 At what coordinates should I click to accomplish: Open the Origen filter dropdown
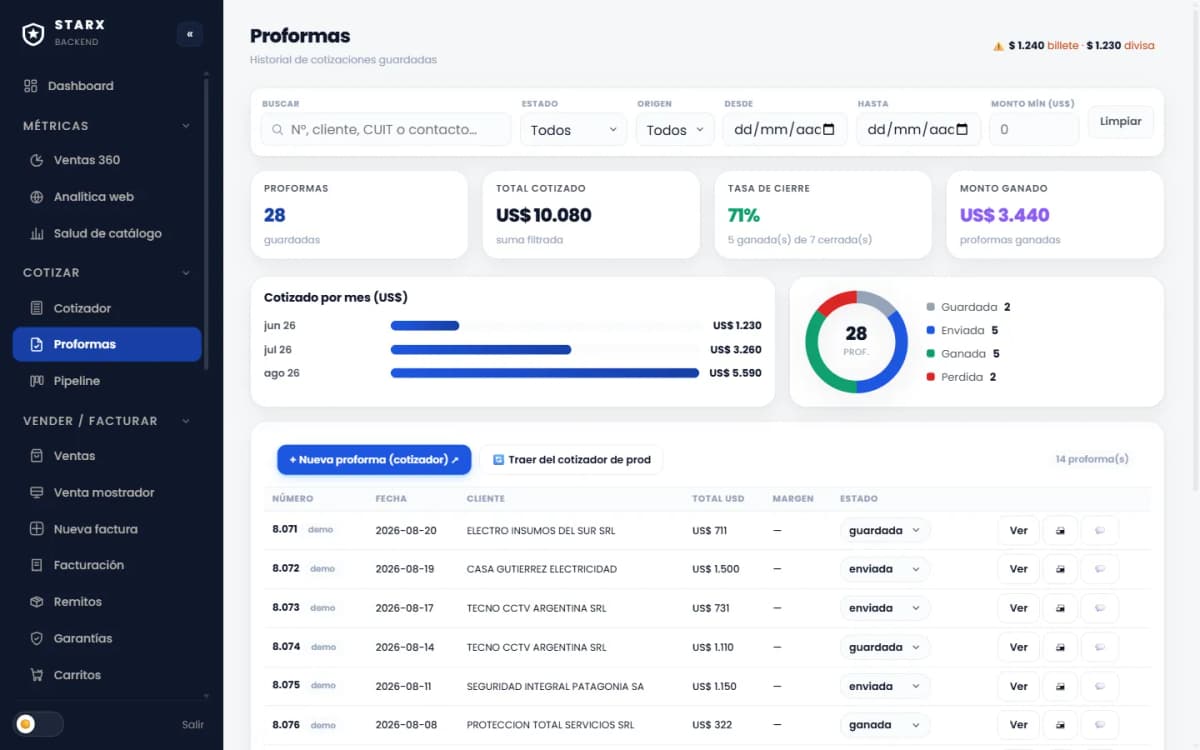pyautogui.click(x=675, y=130)
